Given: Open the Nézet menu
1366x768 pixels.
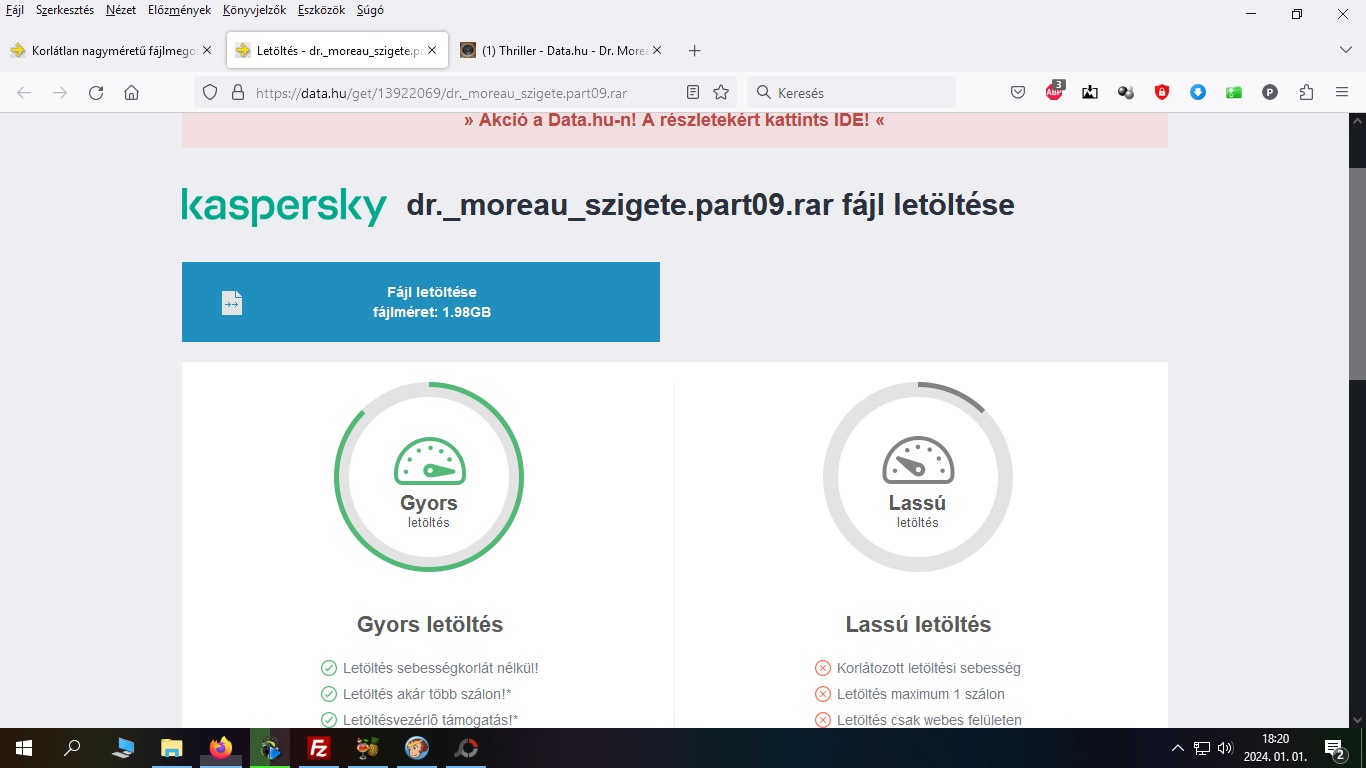Looking at the screenshot, I should click(x=121, y=10).
